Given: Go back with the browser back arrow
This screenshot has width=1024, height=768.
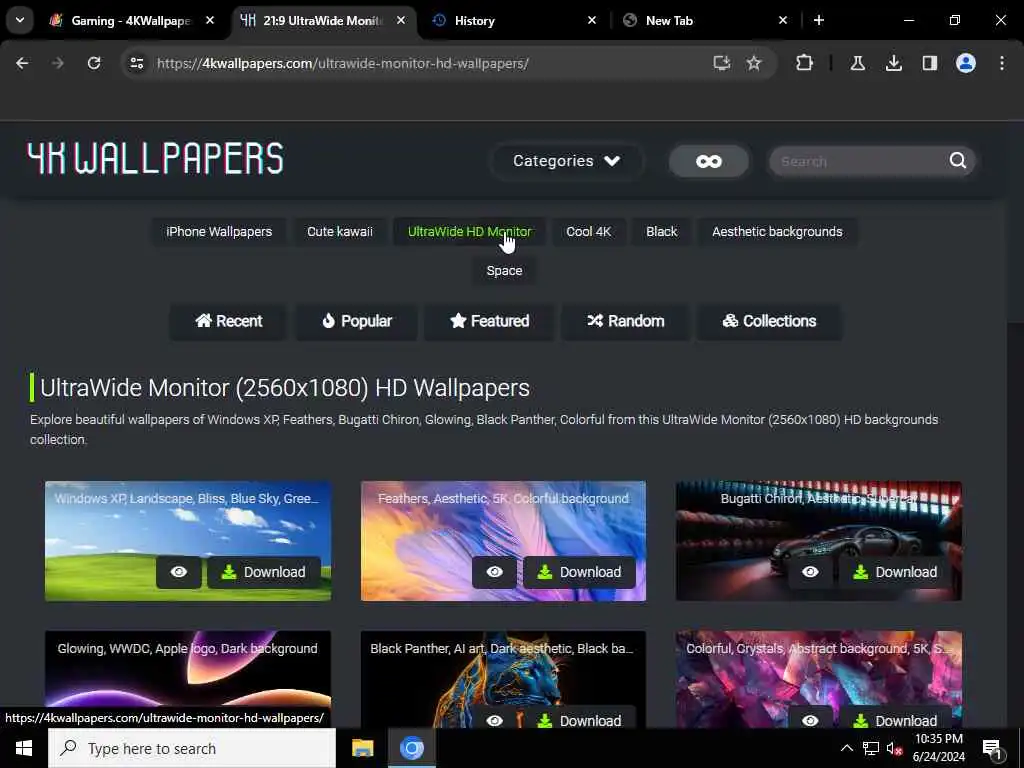Looking at the screenshot, I should click(22, 63).
